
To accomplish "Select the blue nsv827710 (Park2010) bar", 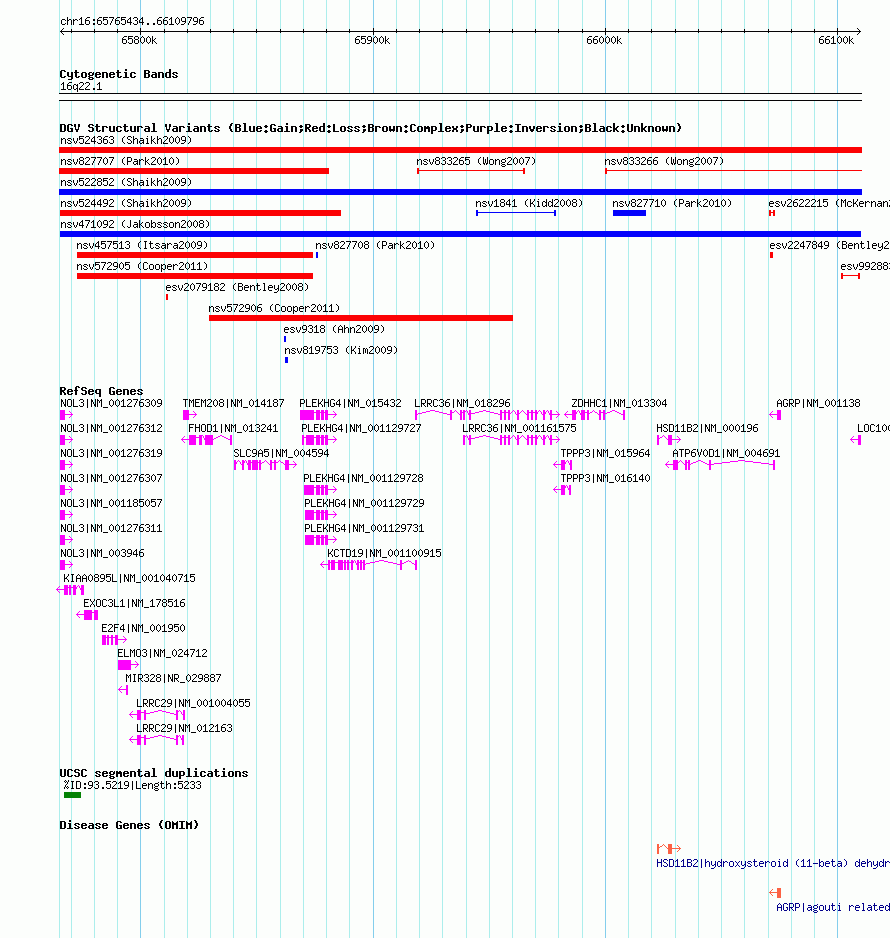I will (x=629, y=213).
